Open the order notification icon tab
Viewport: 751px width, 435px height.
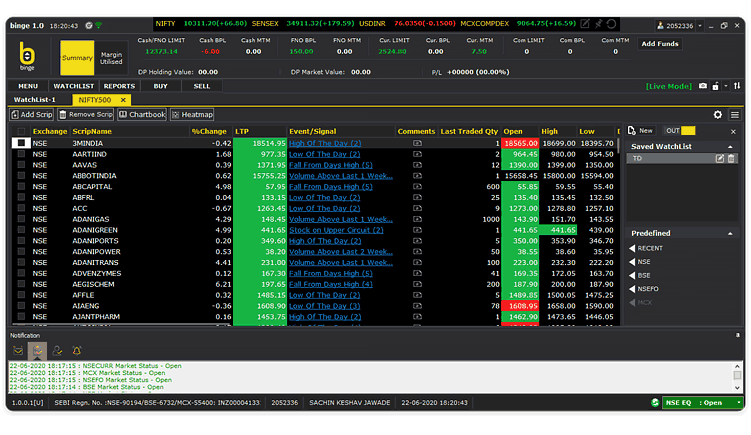[37, 351]
